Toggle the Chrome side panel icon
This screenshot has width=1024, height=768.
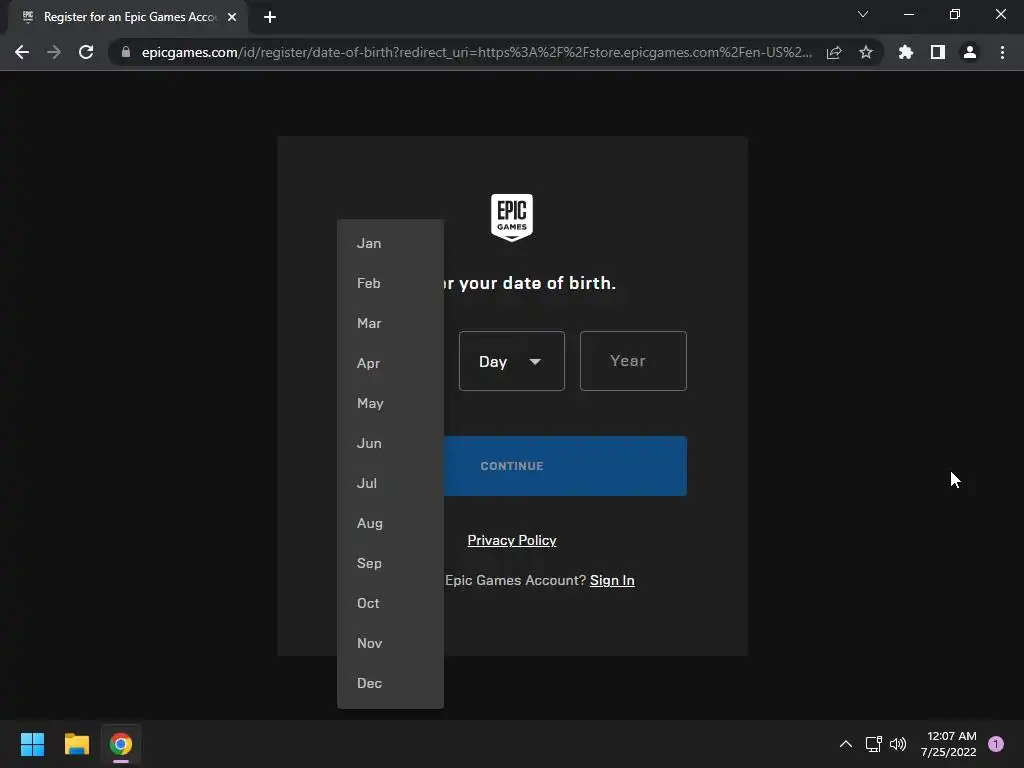938,52
